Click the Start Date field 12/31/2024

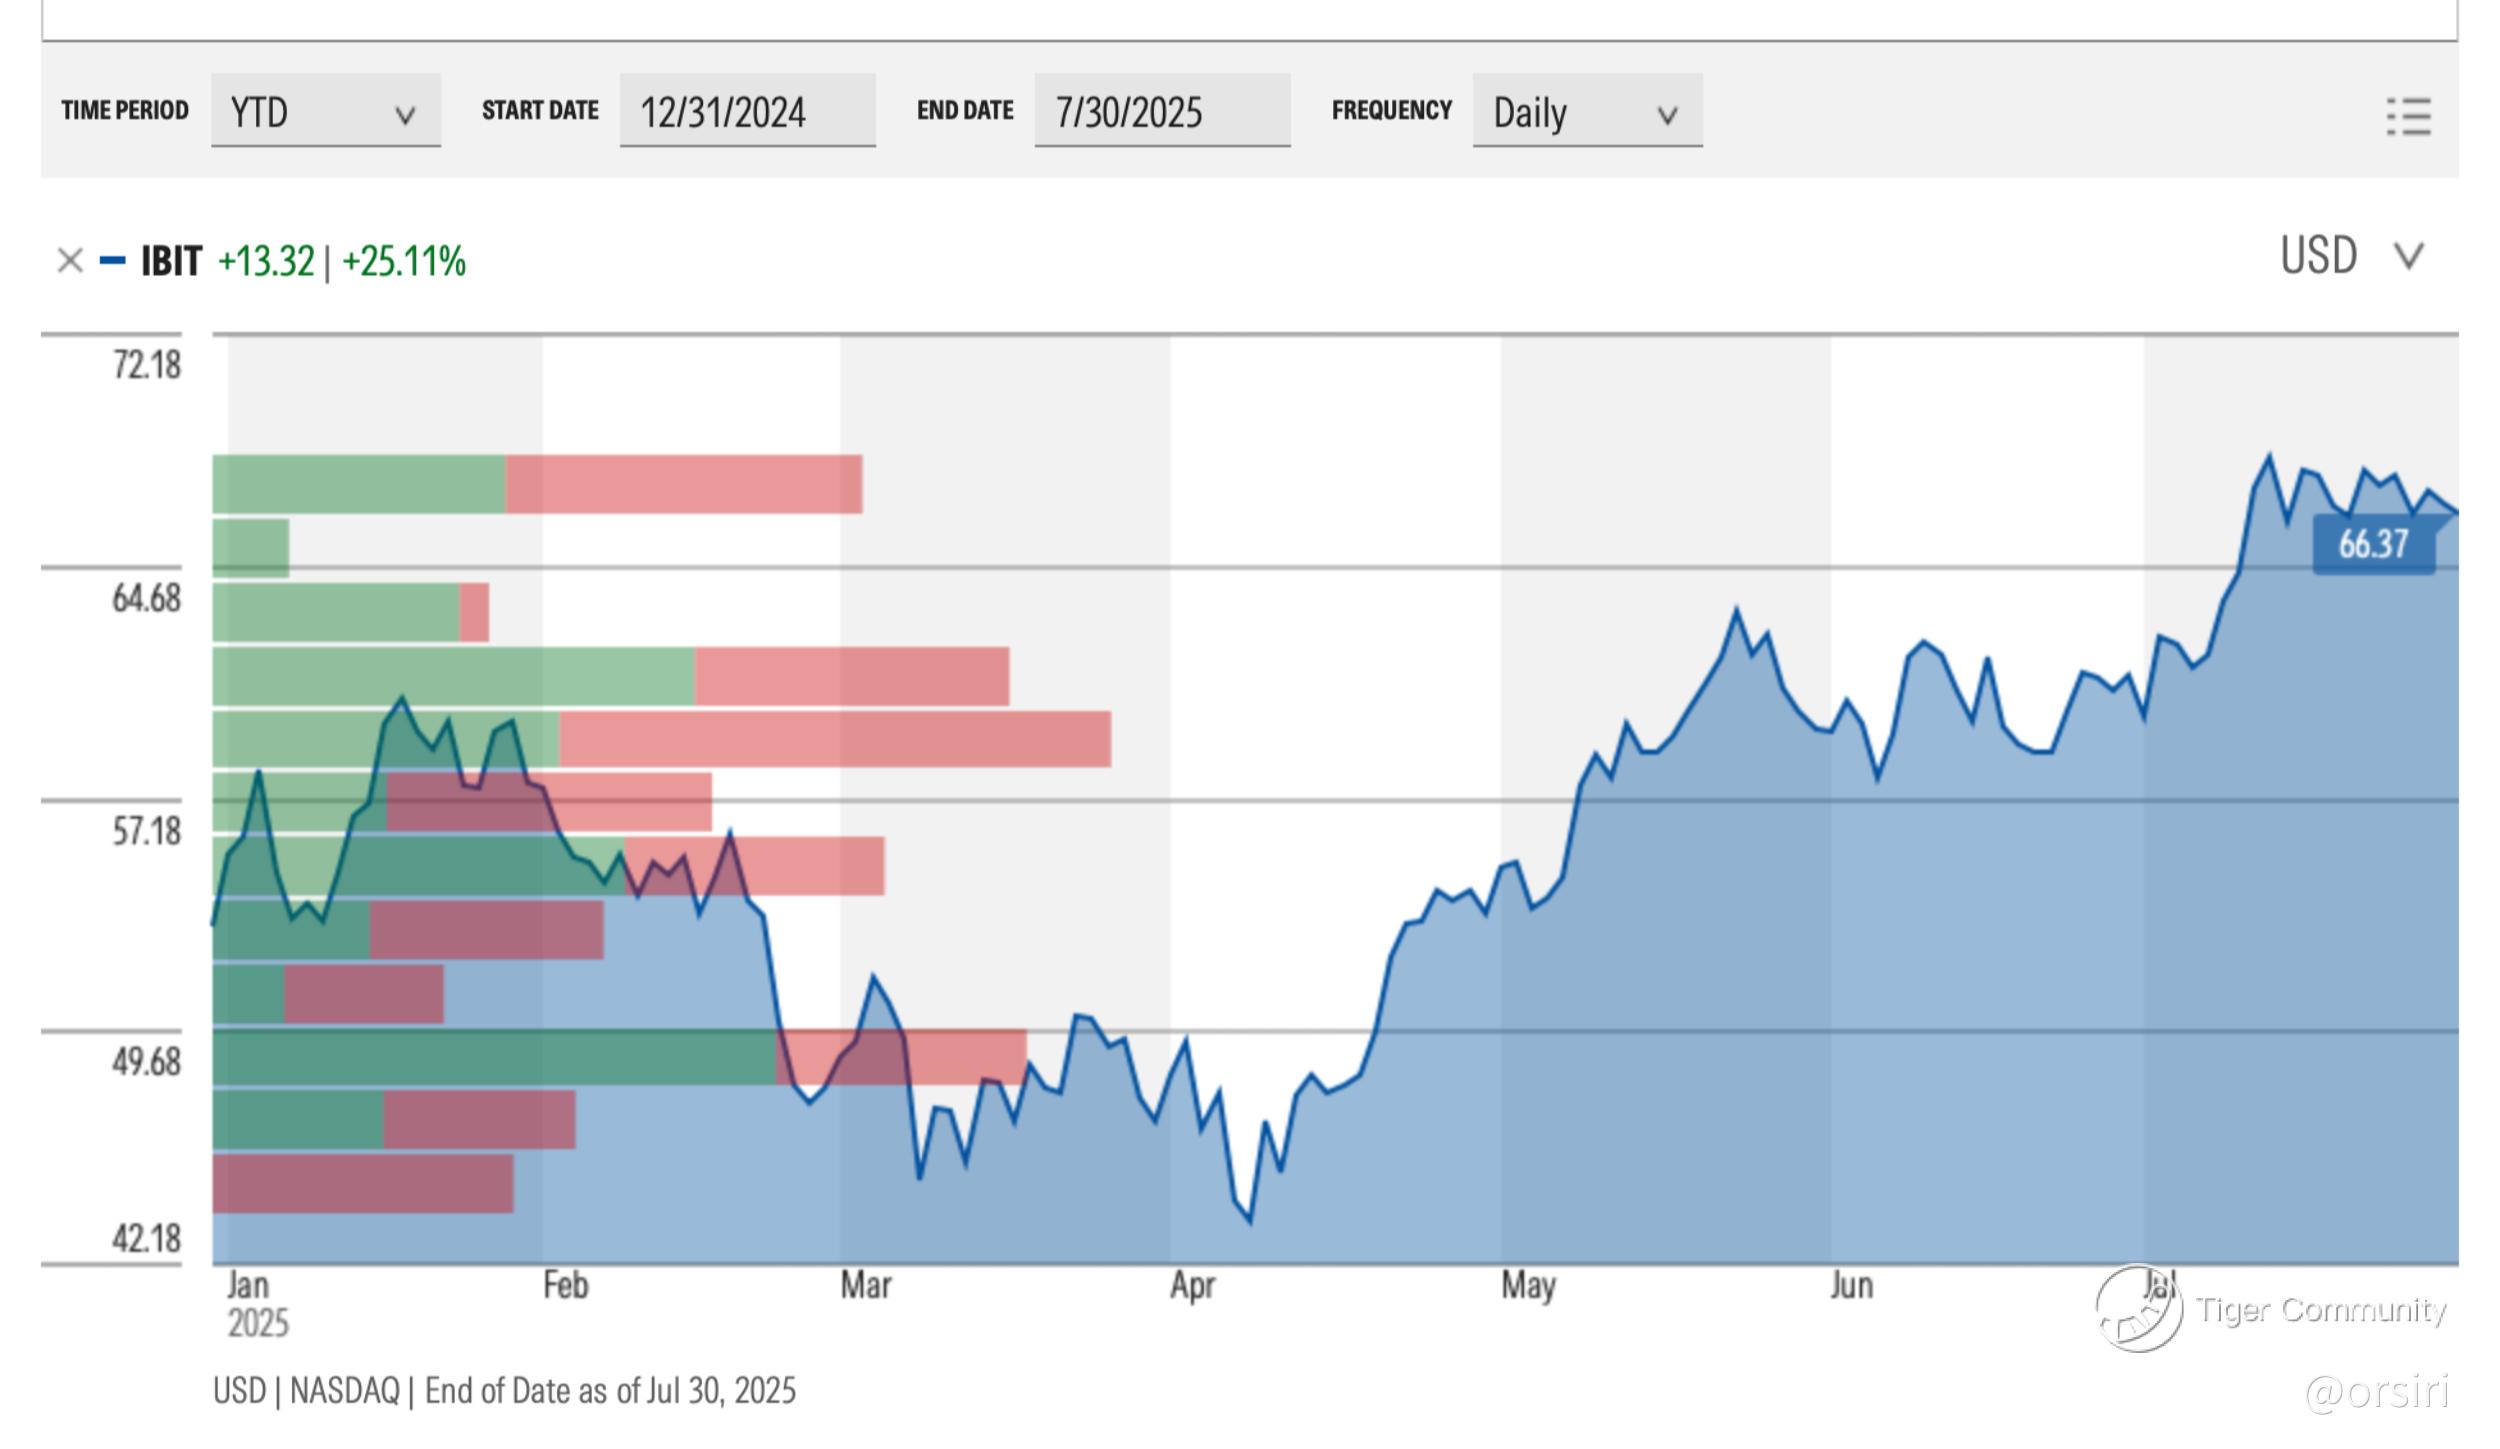click(746, 111)
